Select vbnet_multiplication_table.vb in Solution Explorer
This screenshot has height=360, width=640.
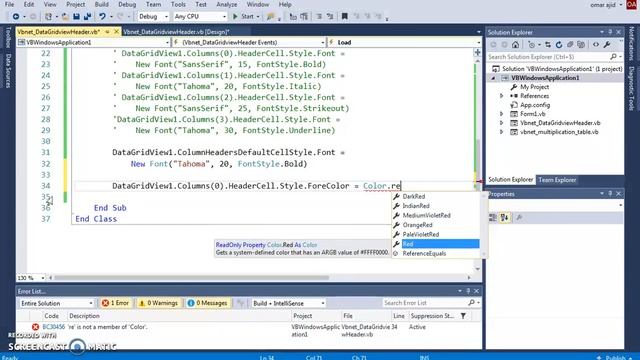[559, 132]
